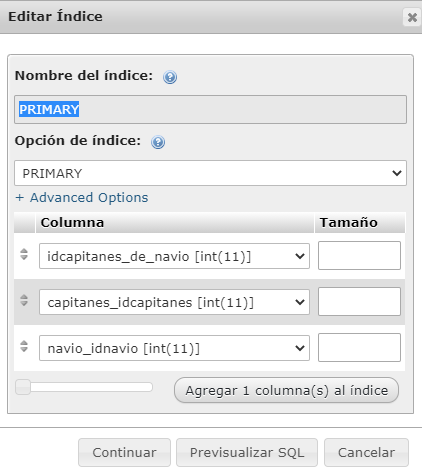Click the index name field containing PRIMARY

pyautogui.click(x=210, y=110)
